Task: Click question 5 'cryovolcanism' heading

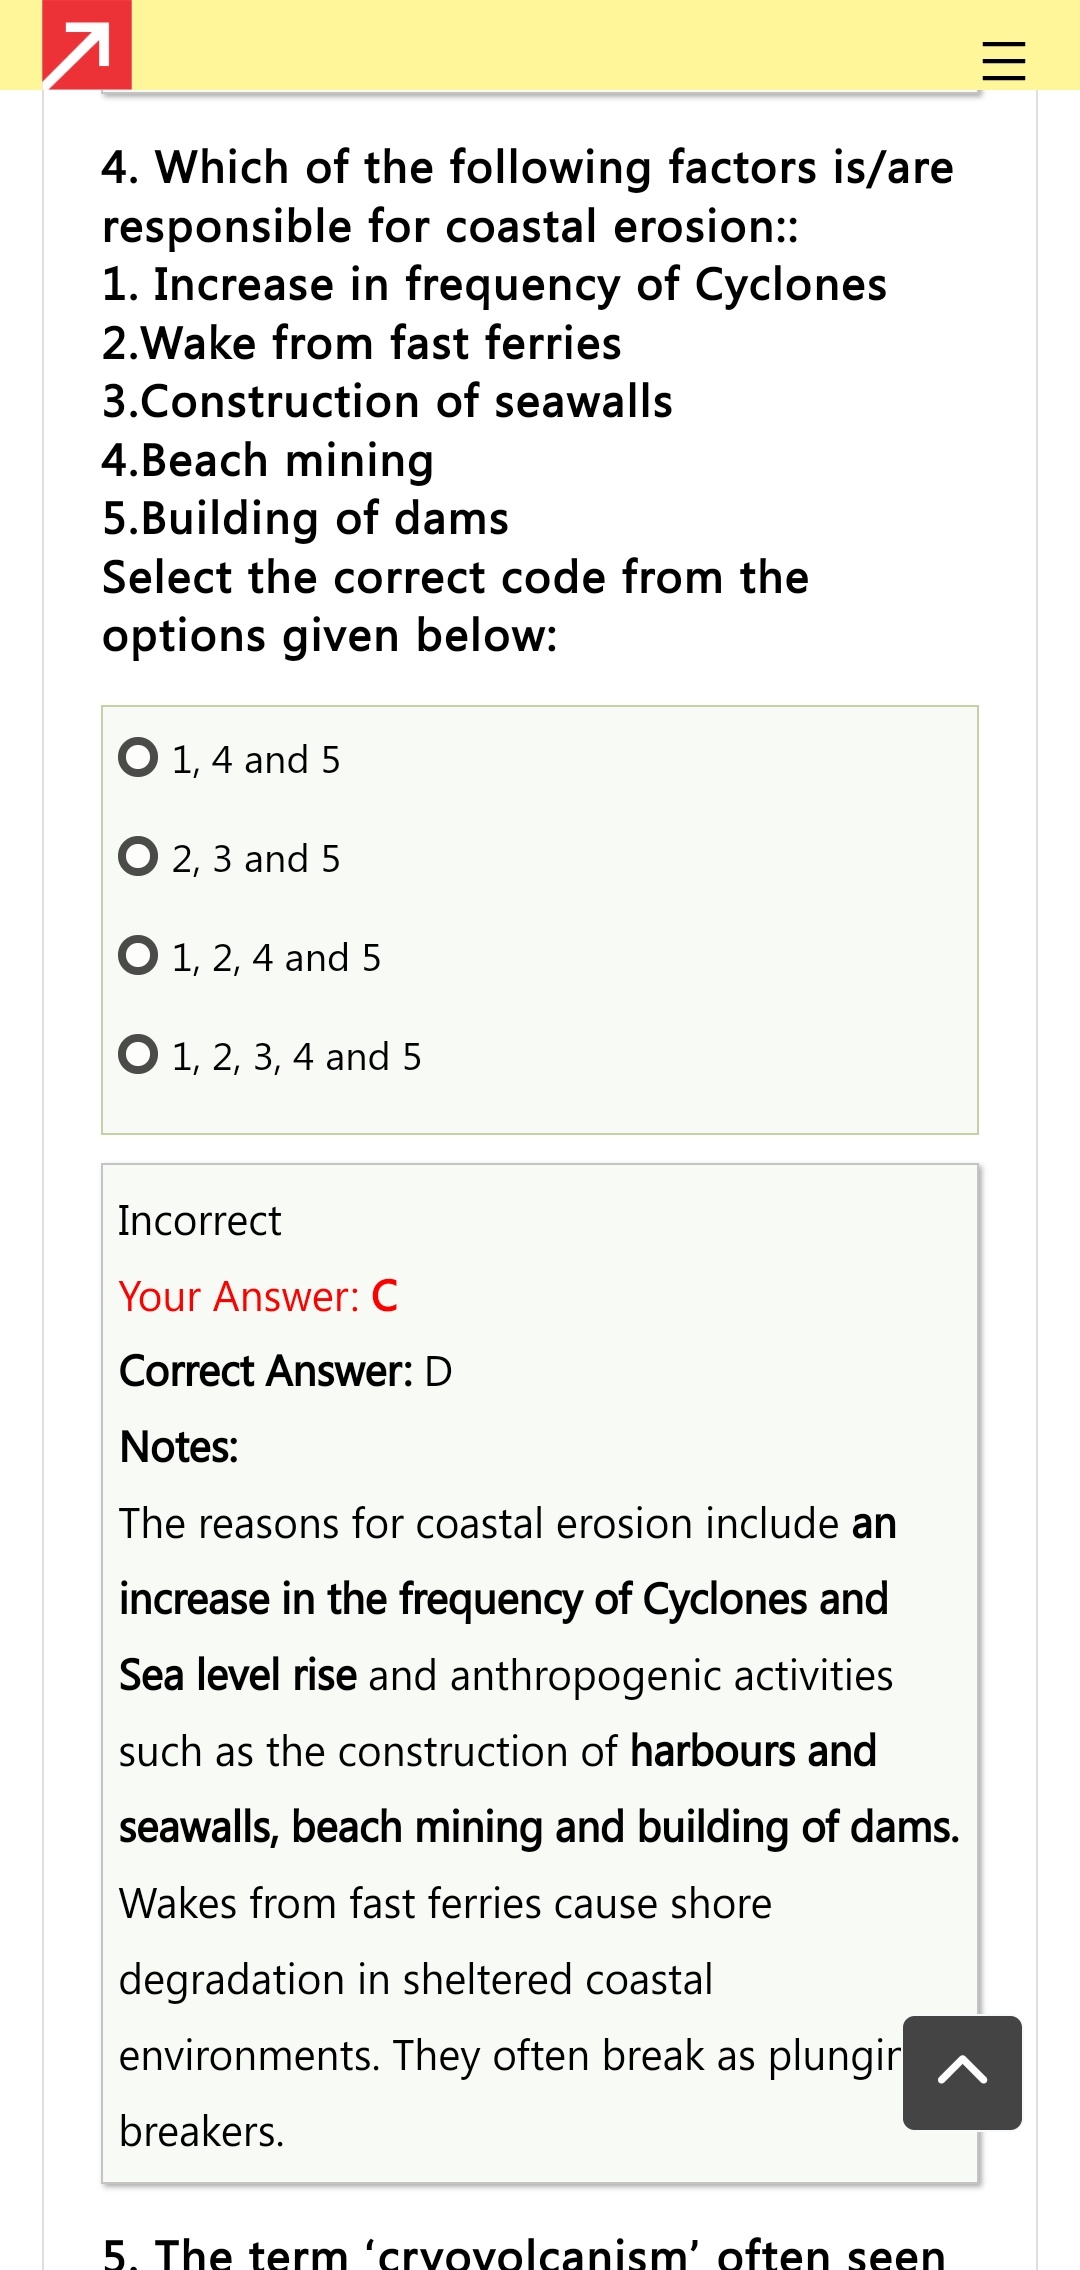Action: pos(524,2250)
